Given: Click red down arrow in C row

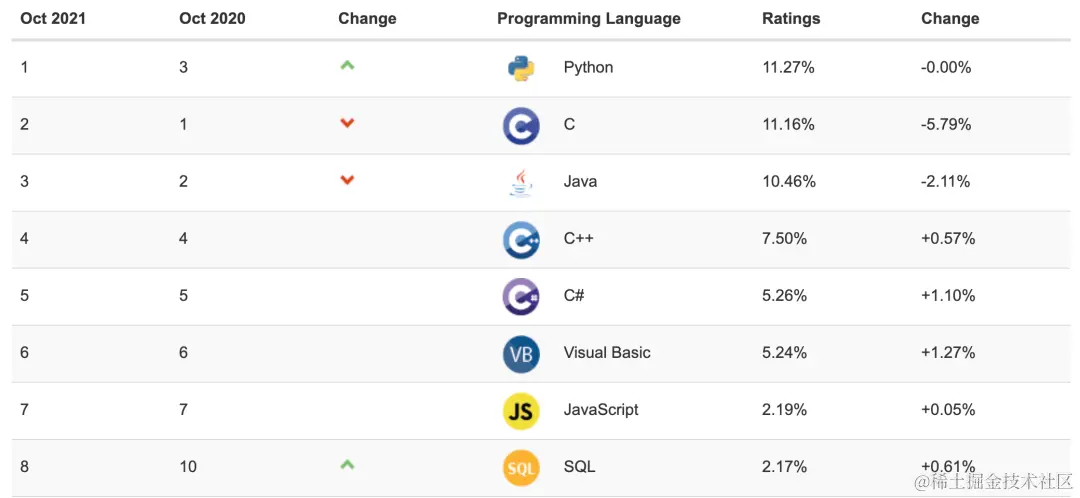Looking at the screenshot, I should (347, 123).
